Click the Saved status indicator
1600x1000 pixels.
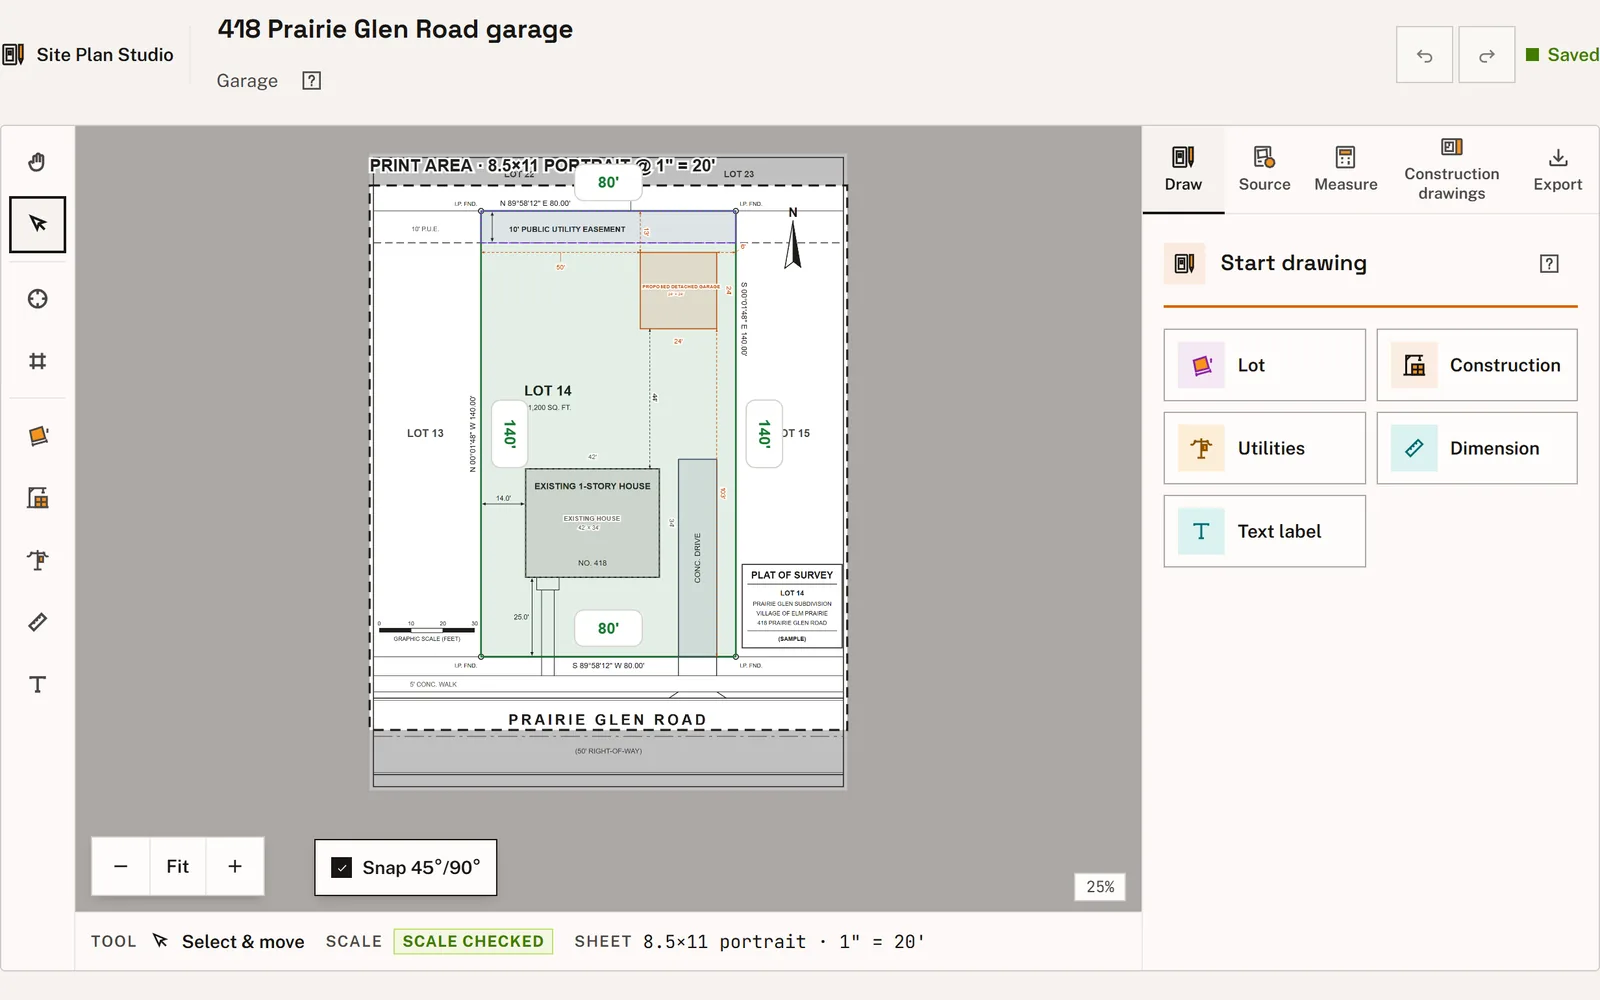point(1562,55)
